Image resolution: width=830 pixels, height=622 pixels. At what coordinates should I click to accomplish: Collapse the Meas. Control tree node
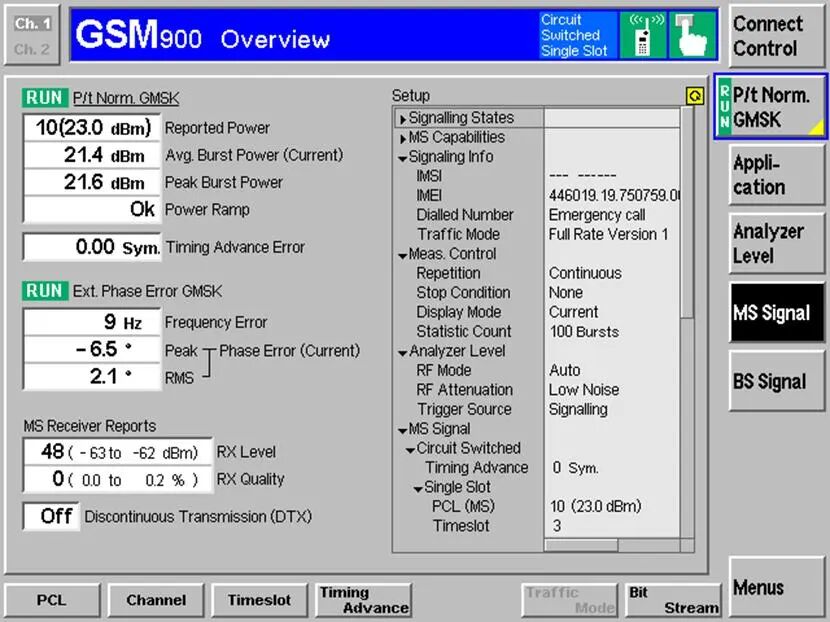pyautogui.click(x=403, y=255)
